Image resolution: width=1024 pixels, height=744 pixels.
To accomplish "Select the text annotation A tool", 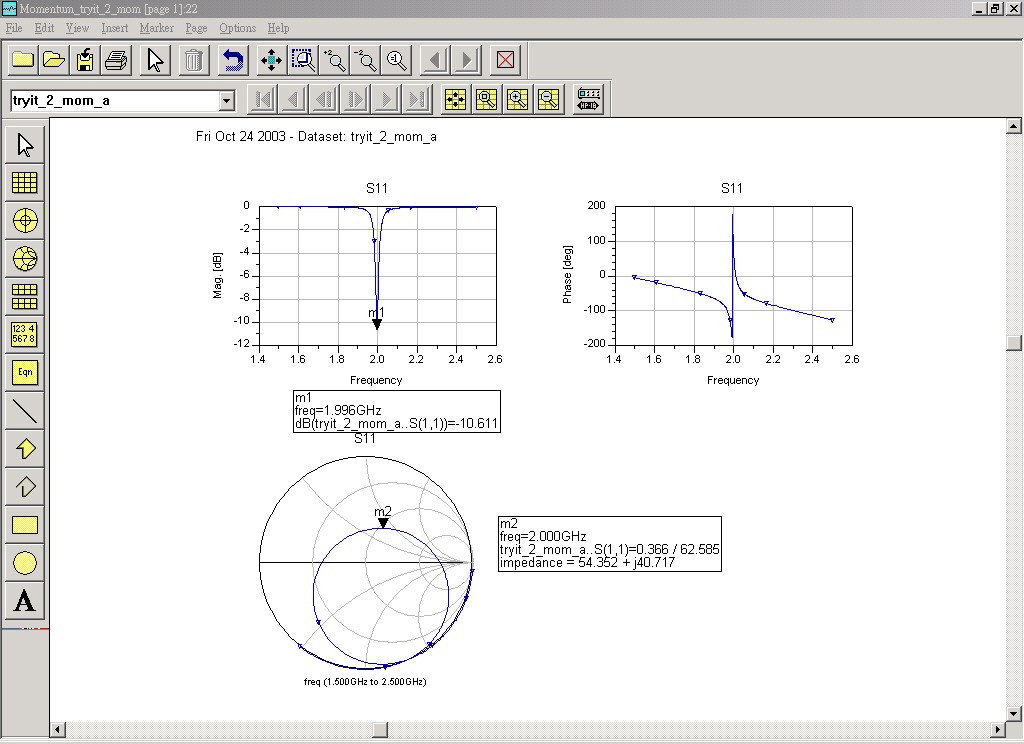I will pyautogui.click(x=25, y=600).
